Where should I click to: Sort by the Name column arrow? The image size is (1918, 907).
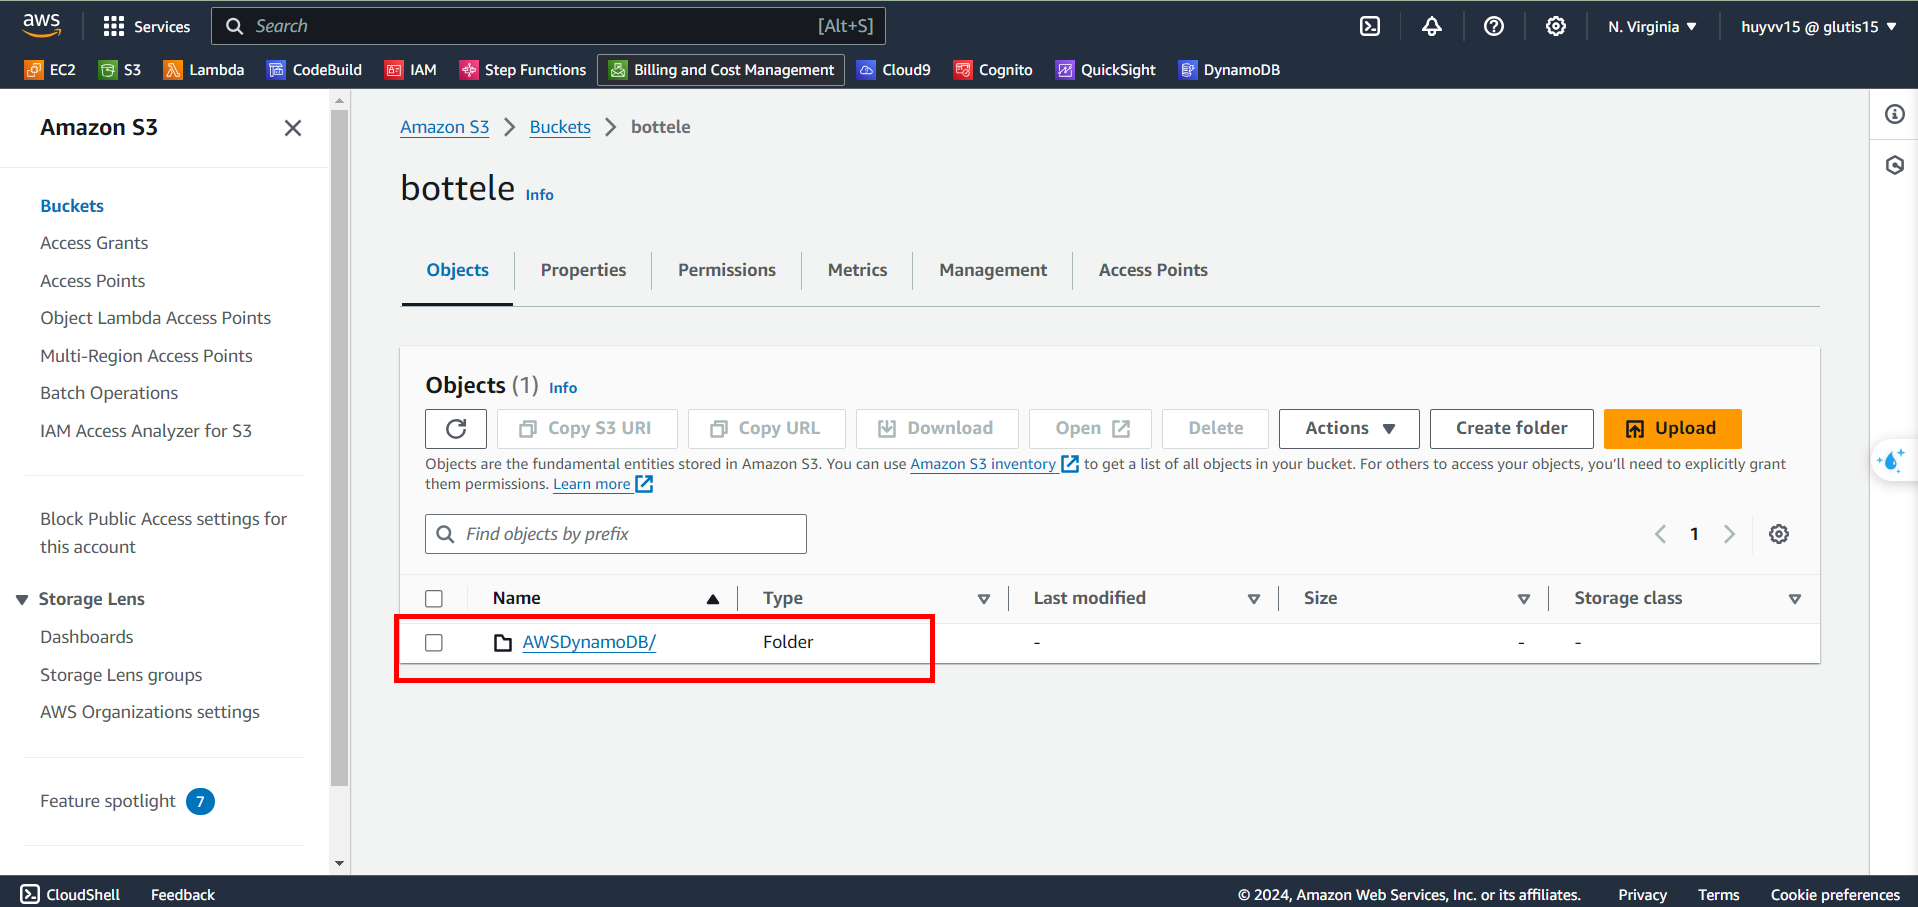[713, 599]
